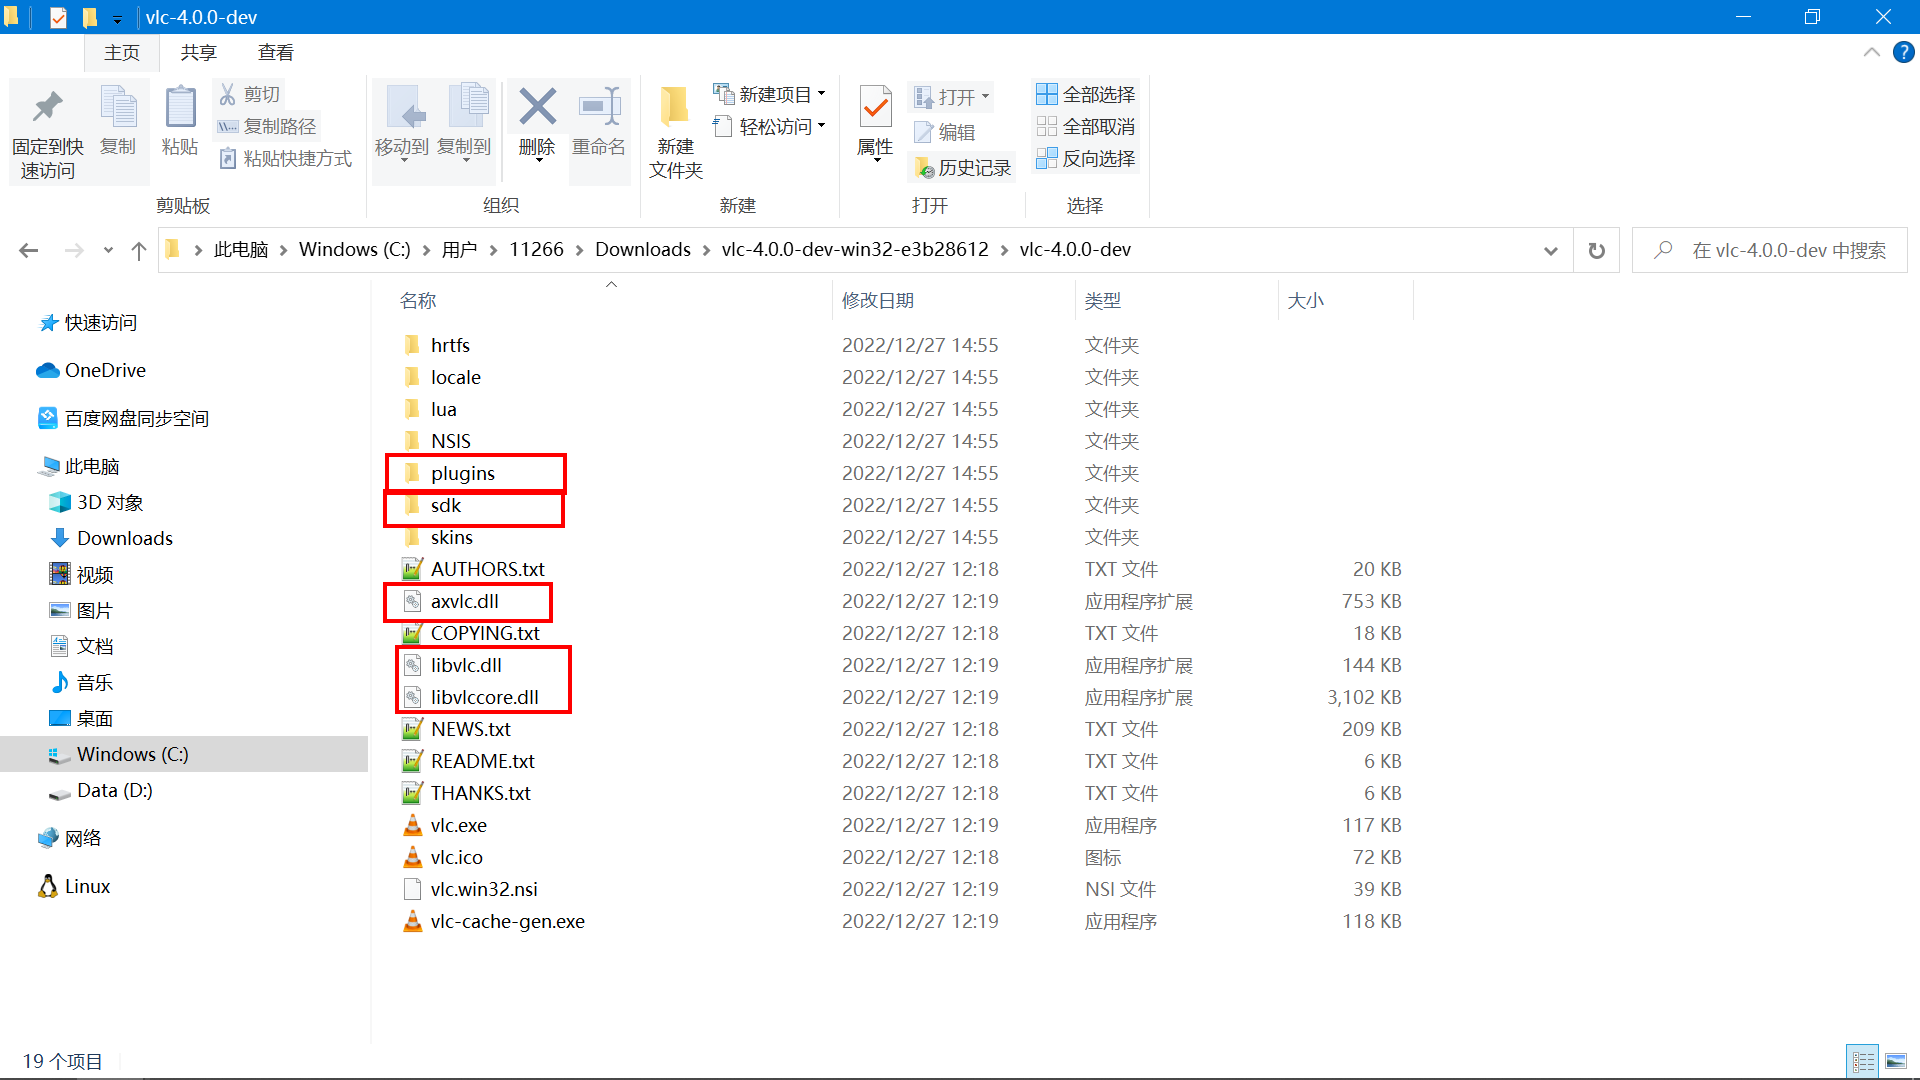Open the sdk folder
1920x1080 pixels.
click(444, 504)
